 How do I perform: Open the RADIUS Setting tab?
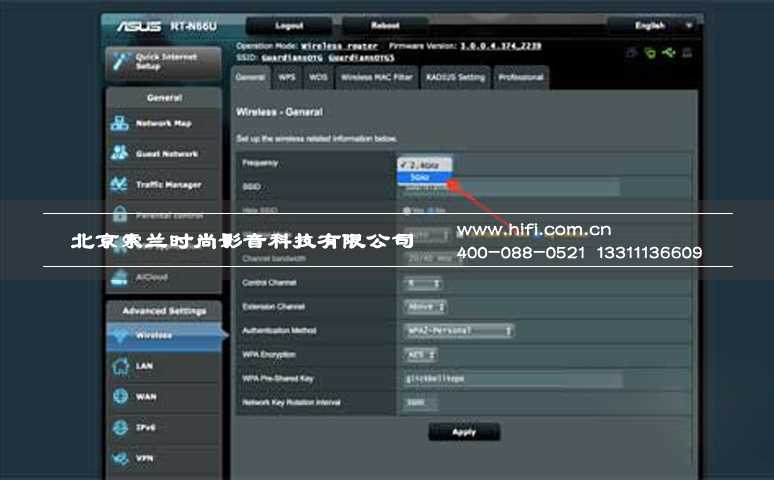point(456,78)
